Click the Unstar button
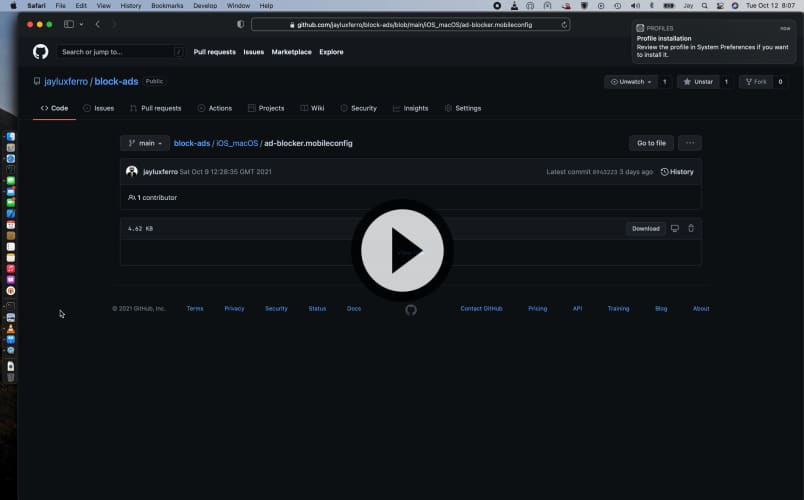This screenshot has height=500, width=804. coord(699,82)
